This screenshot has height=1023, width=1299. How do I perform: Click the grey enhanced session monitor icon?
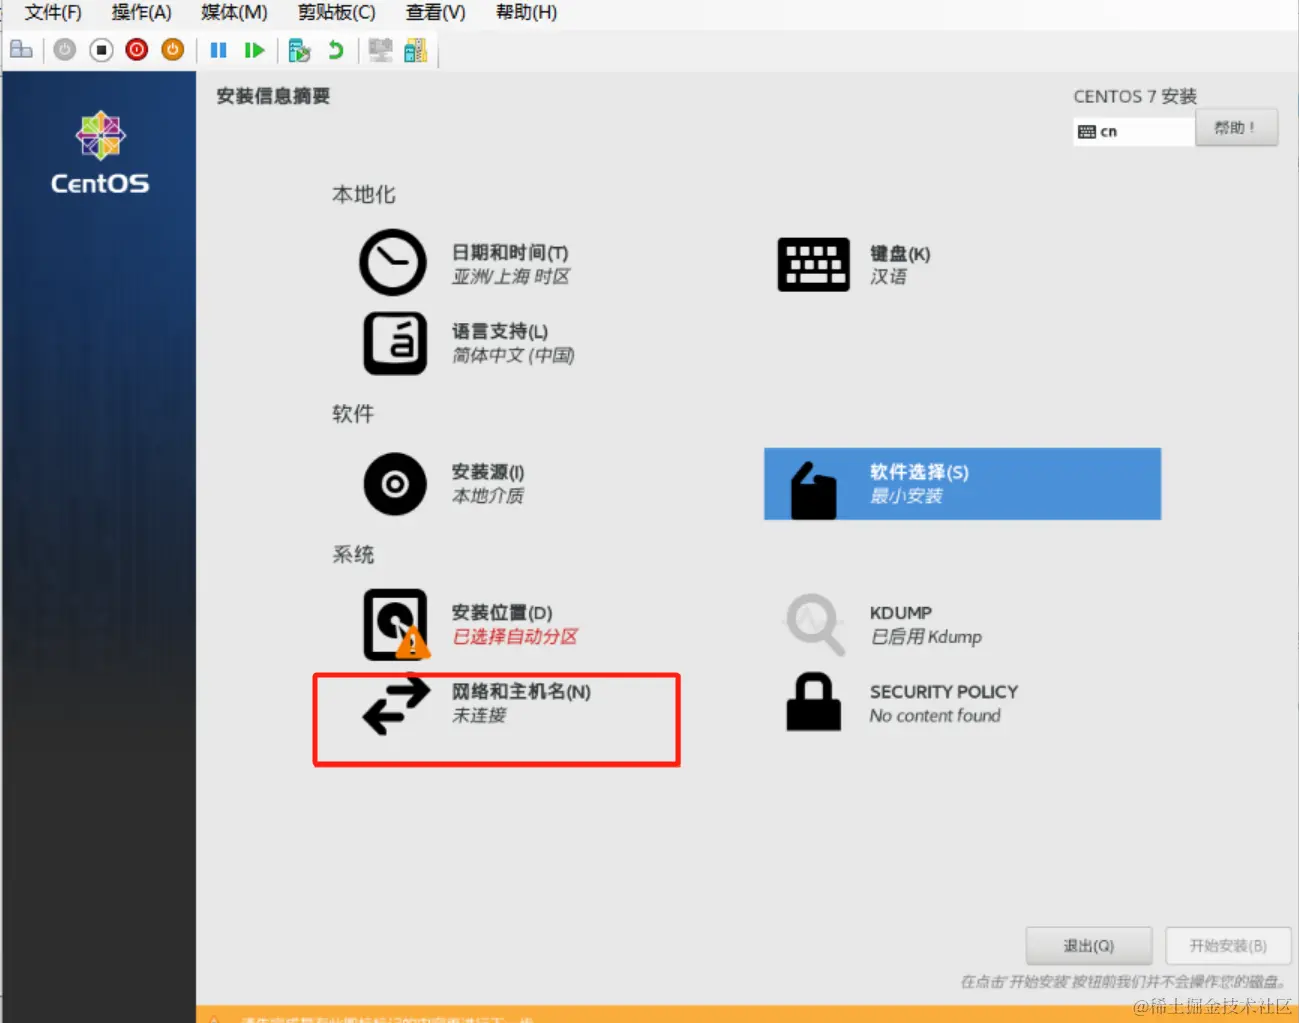tap(380, 50)
